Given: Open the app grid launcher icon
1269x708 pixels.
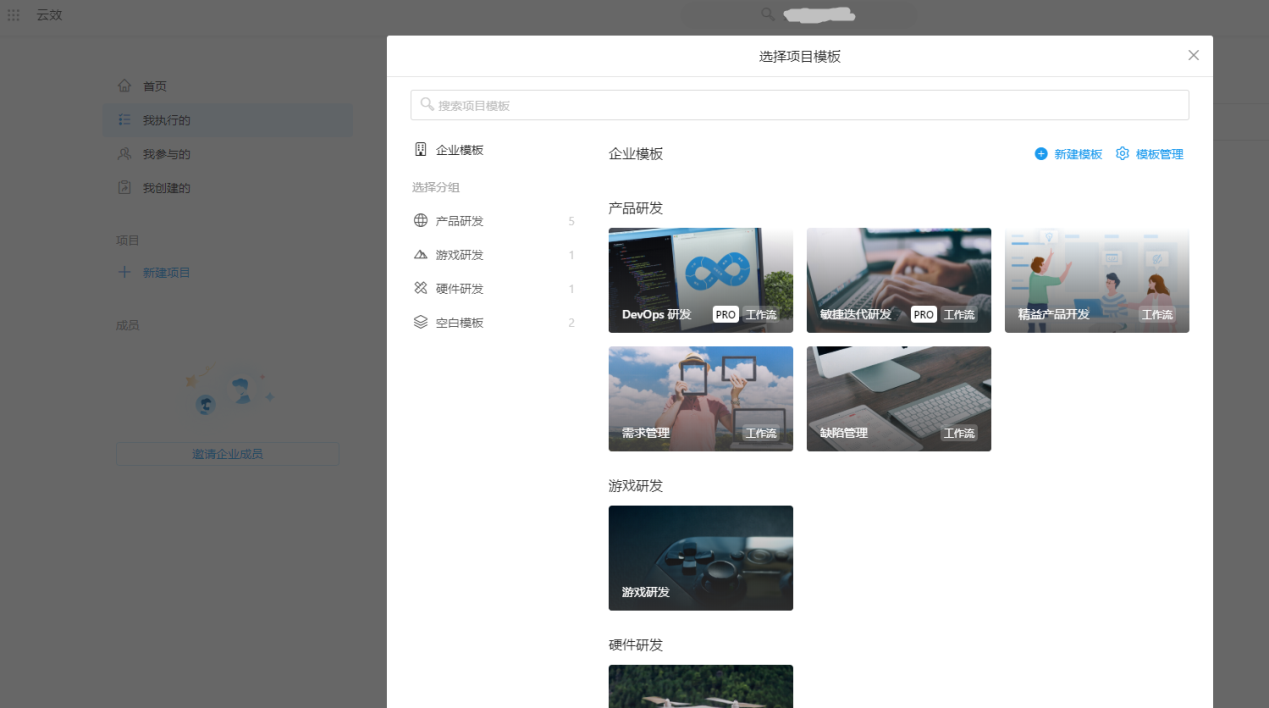Looking at the screenshot, I should (x=14, y=15).
